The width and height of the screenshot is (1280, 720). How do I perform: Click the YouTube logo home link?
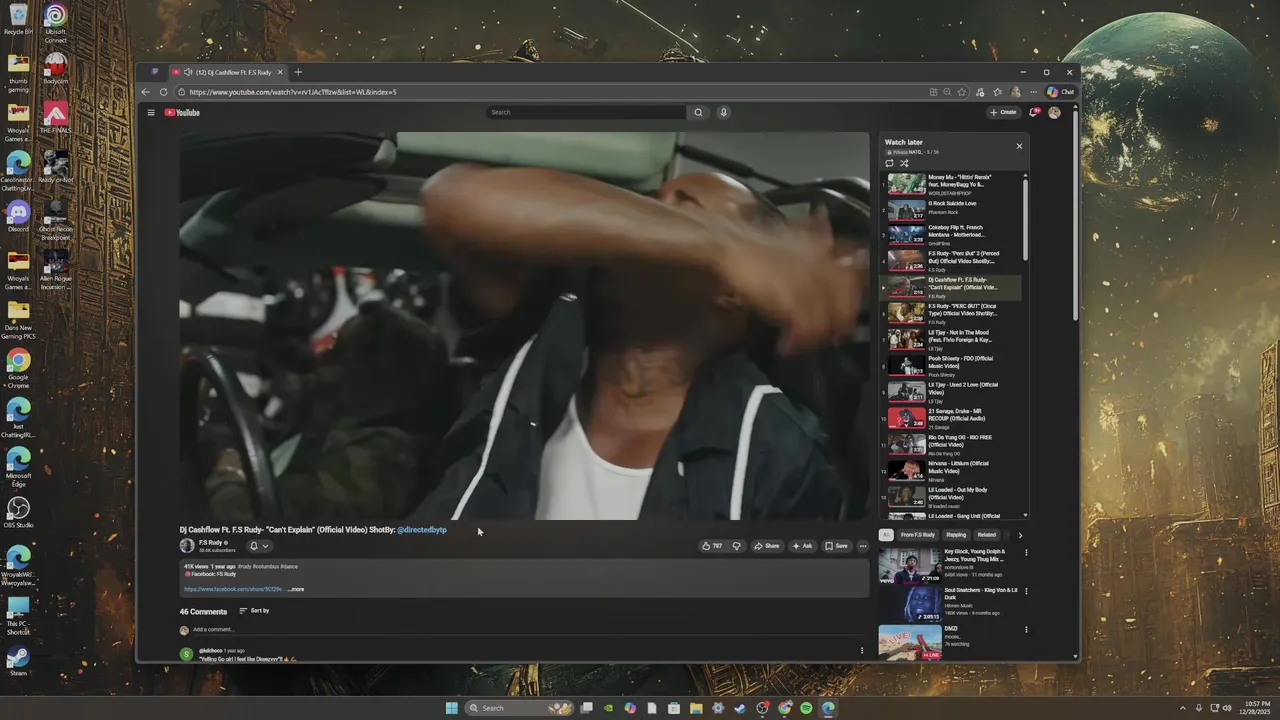point(182,112)
